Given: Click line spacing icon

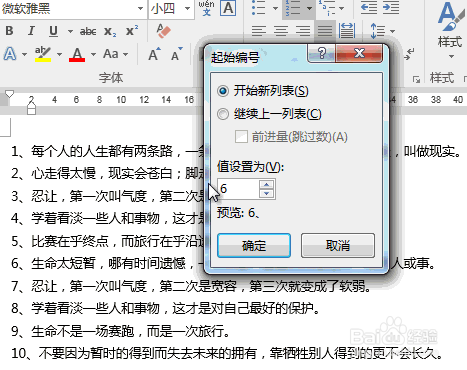Looking at the screenshot, I should tap(378, 31).
